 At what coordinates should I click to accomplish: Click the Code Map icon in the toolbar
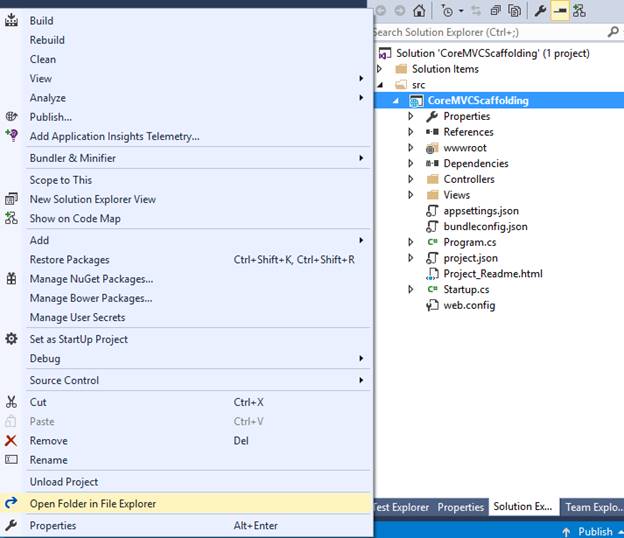coord(579,11)
